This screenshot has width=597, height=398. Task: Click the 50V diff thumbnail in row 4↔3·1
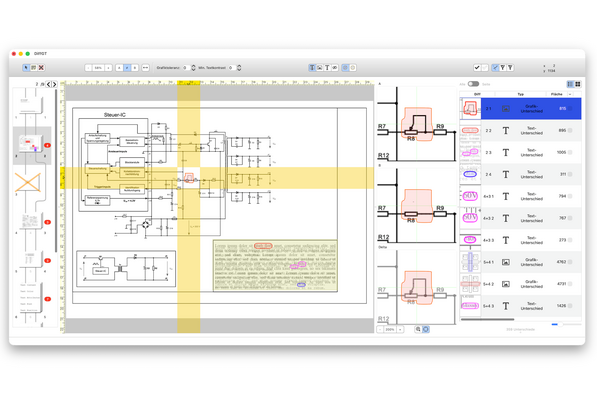coord(470,196)
